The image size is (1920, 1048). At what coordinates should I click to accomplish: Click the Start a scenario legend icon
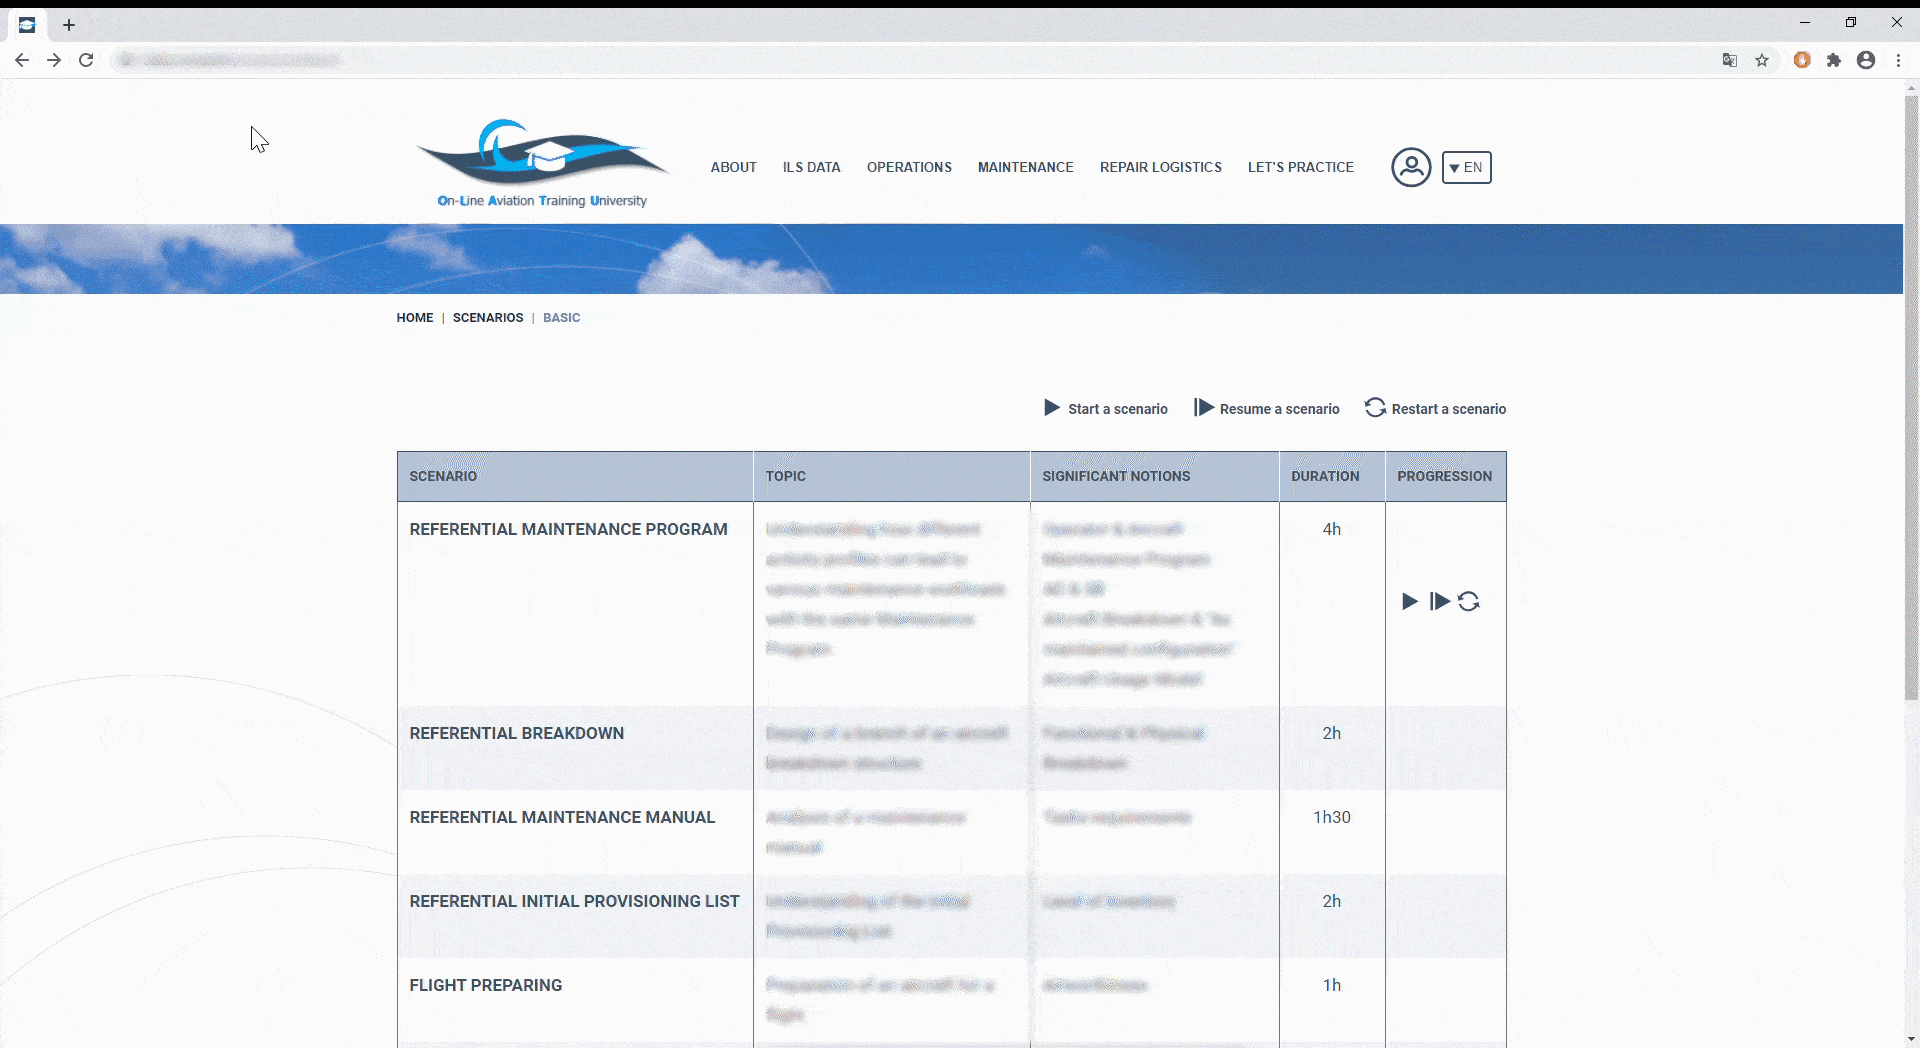pos(1052,408)
